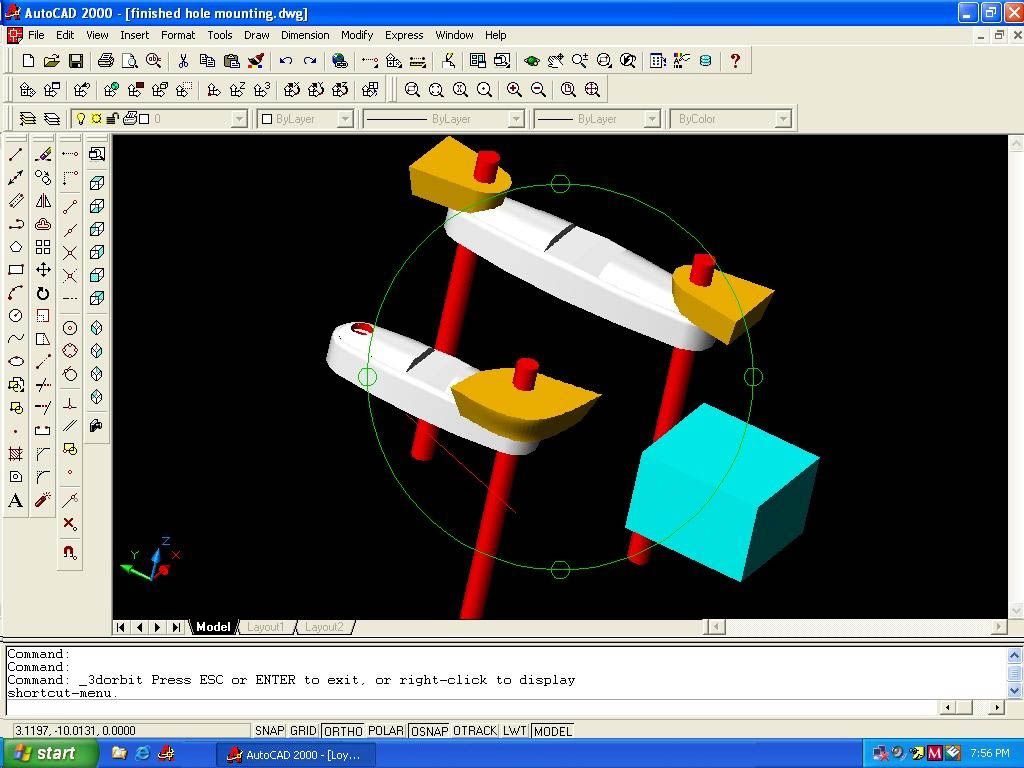The width and height of the screenshot is (1024, 768).
Task: Click the GRID status bar button
Action: 303,731
